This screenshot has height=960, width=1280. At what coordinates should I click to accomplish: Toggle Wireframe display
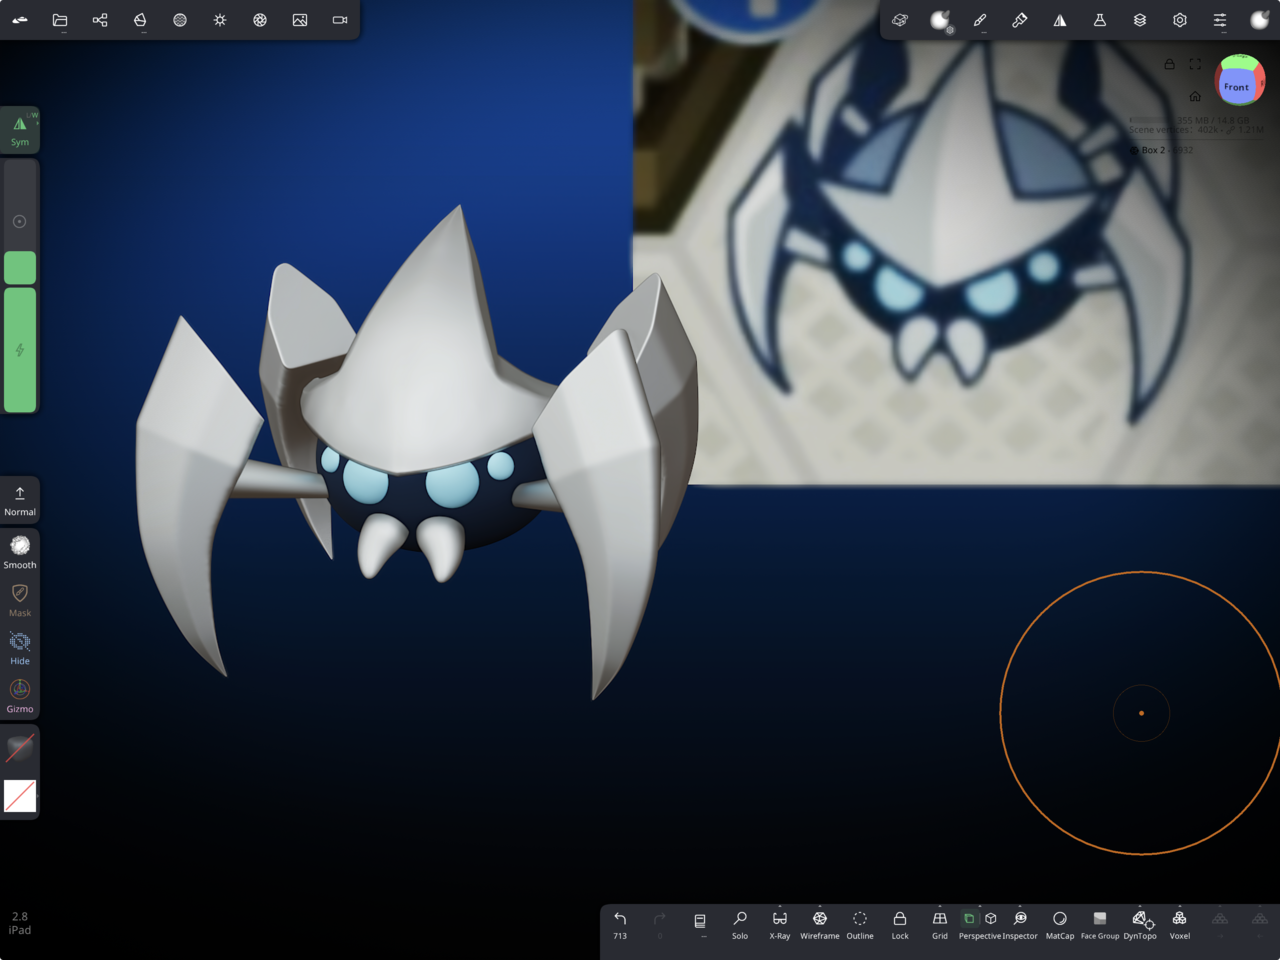pyautogui.click(x=820, y=925)
